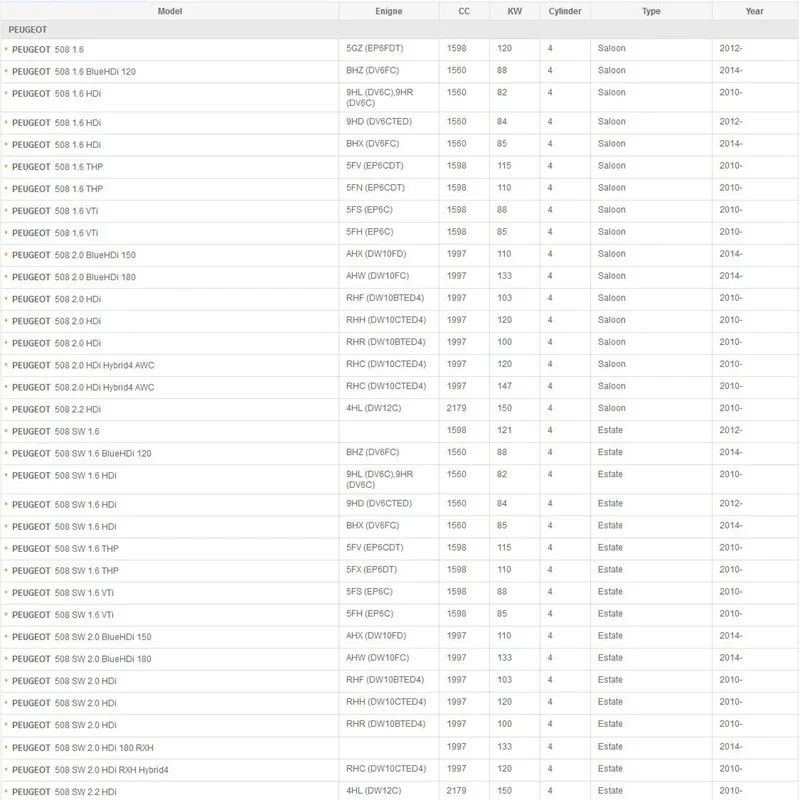The image size is (800, 800).
Task: Select PEUGEOT 508 2.0 BlueHDi 180 saloon model
Action: [74, 277]
